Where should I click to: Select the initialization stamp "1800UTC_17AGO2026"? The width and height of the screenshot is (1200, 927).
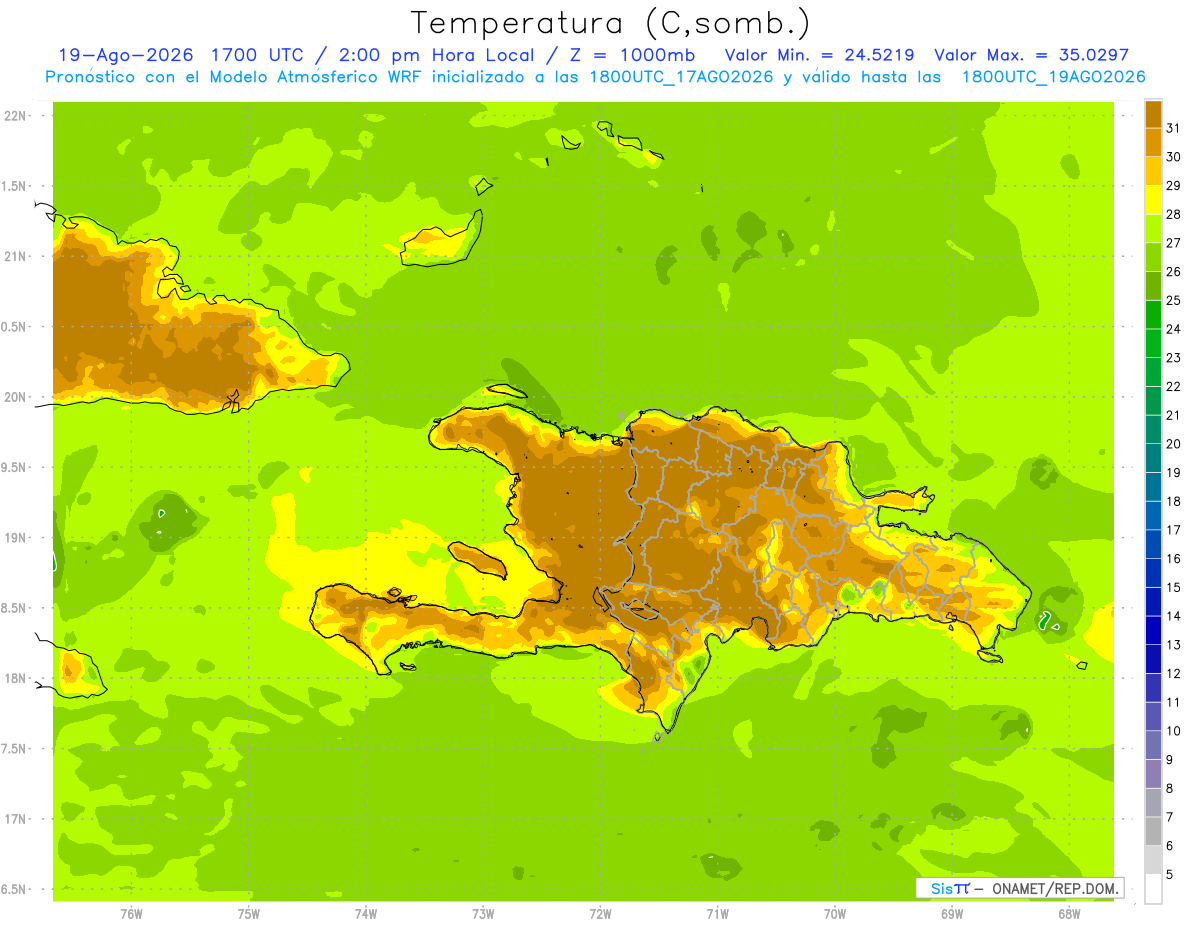pos(681,77)
